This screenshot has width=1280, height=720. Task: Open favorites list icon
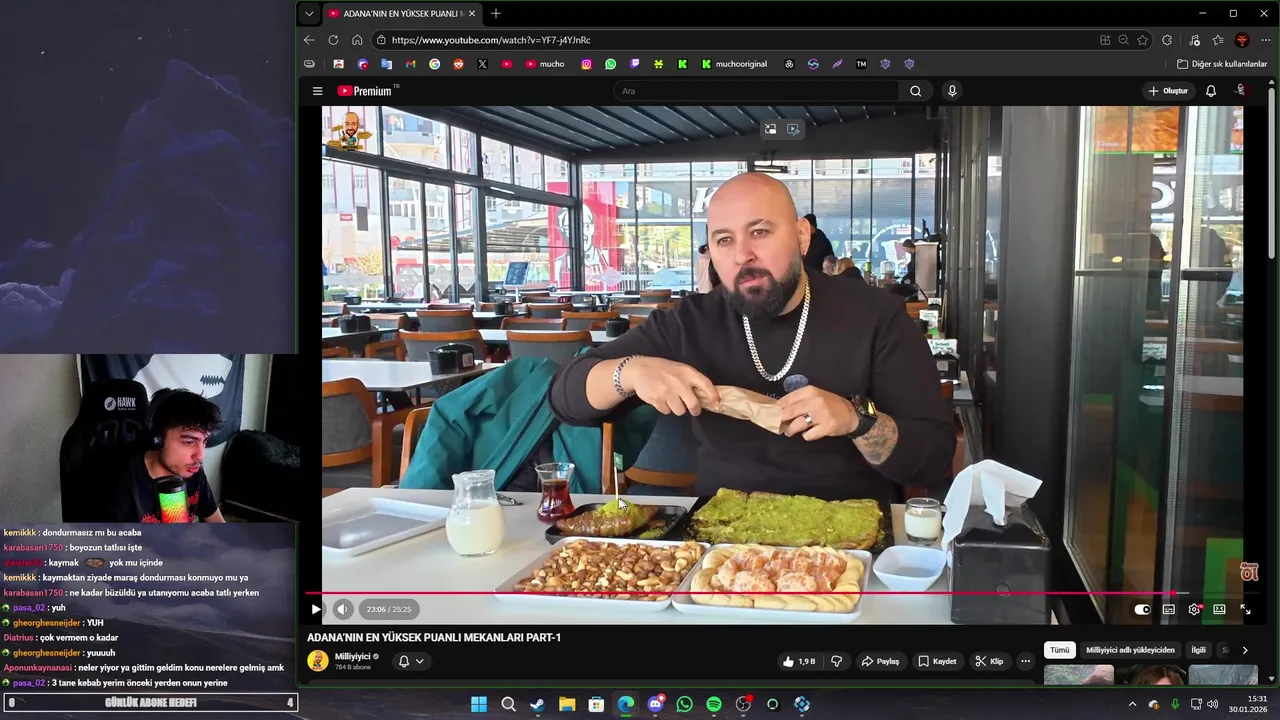click(1218, 40)
